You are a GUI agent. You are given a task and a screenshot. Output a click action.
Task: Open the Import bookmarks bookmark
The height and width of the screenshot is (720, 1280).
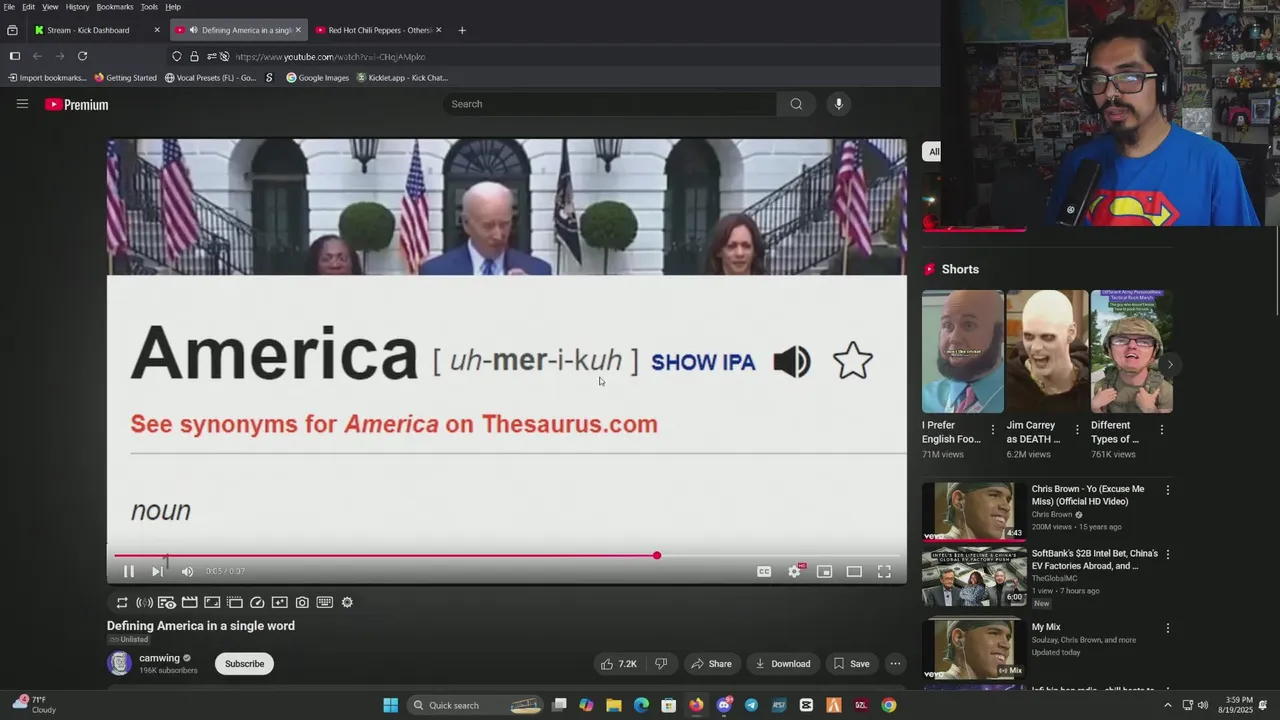pyautogui.click(x=47, y=78)
